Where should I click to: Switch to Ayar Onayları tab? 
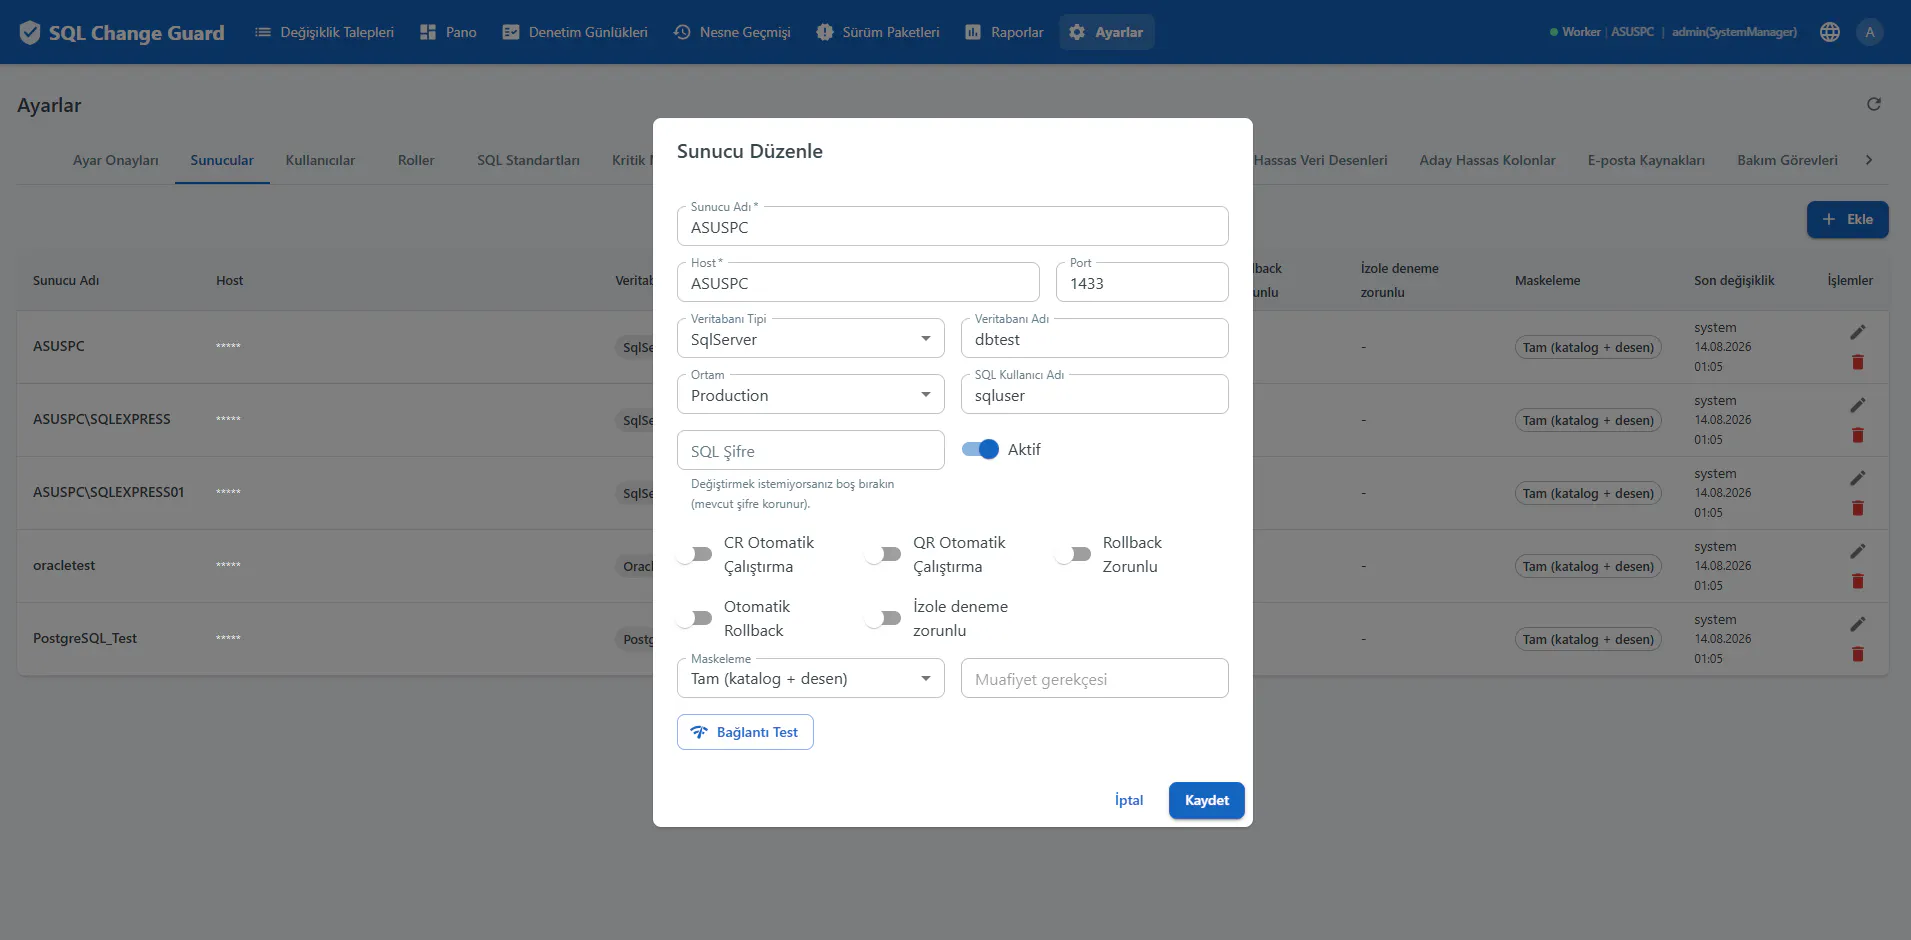click(x=115, y=160)
